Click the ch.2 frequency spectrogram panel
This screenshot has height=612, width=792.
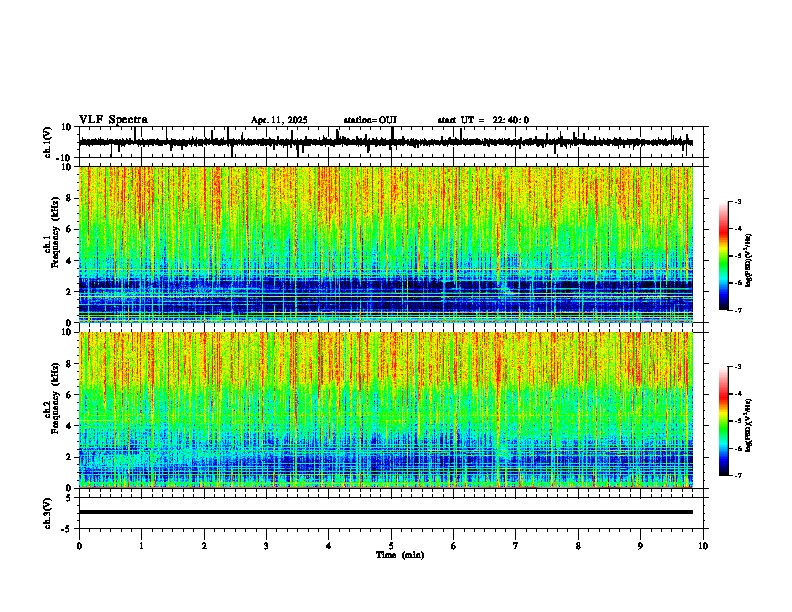pos(386,410)
